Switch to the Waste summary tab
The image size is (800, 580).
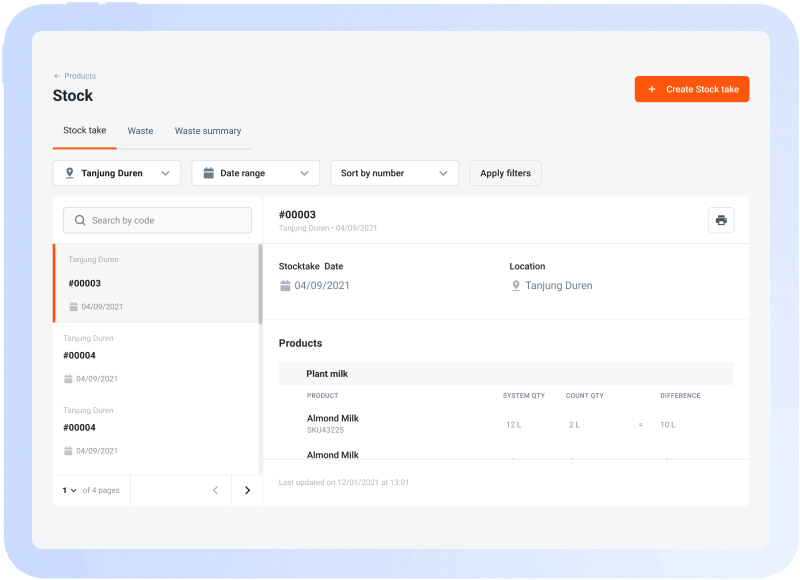(x=208, y=130)
